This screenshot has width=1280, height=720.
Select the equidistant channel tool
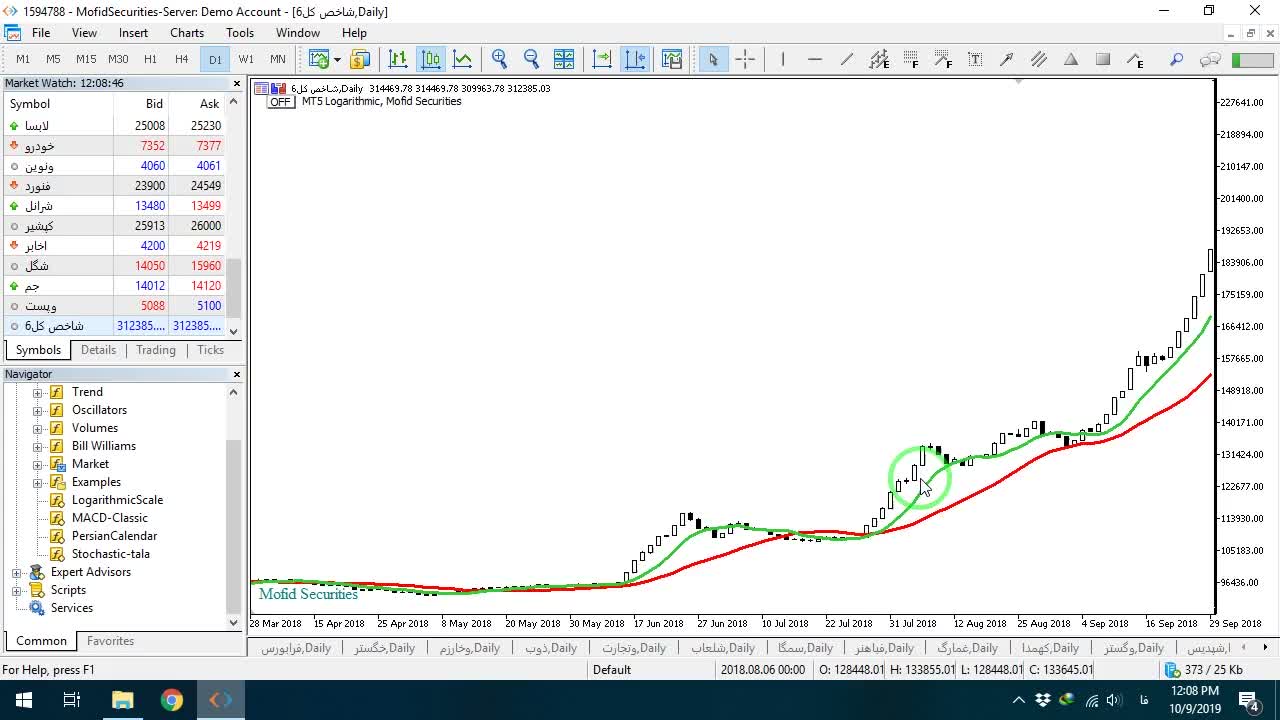(879, 59)
